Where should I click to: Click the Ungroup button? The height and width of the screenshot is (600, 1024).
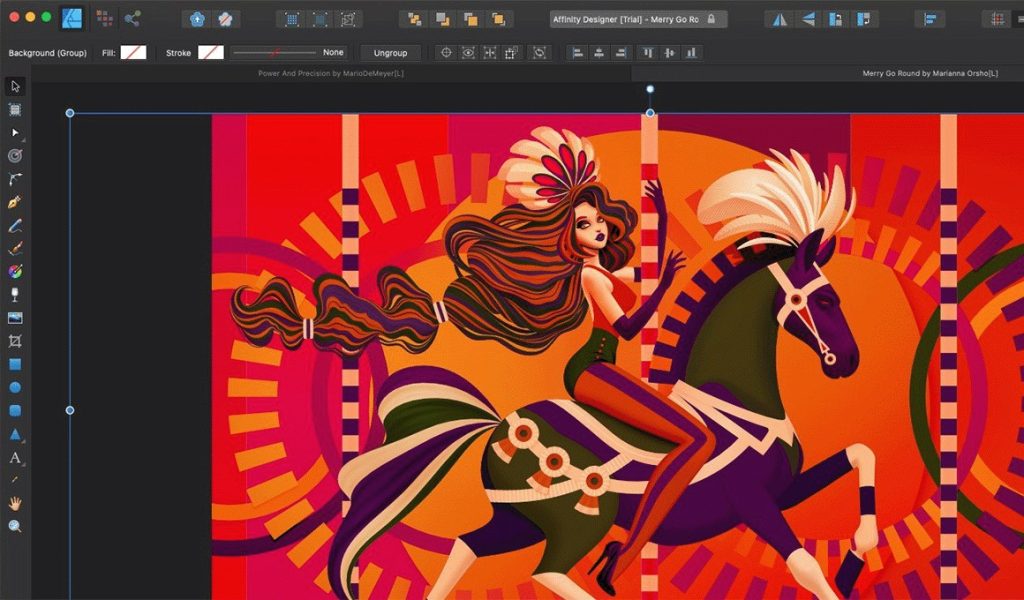point(391,53)
